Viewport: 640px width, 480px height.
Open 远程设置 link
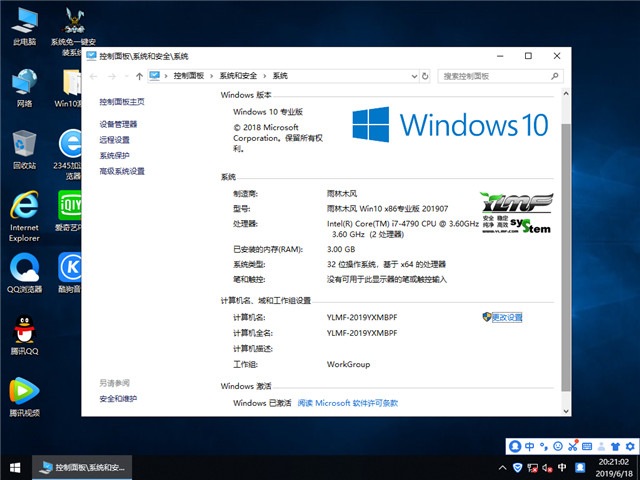[x=114, y=140]
